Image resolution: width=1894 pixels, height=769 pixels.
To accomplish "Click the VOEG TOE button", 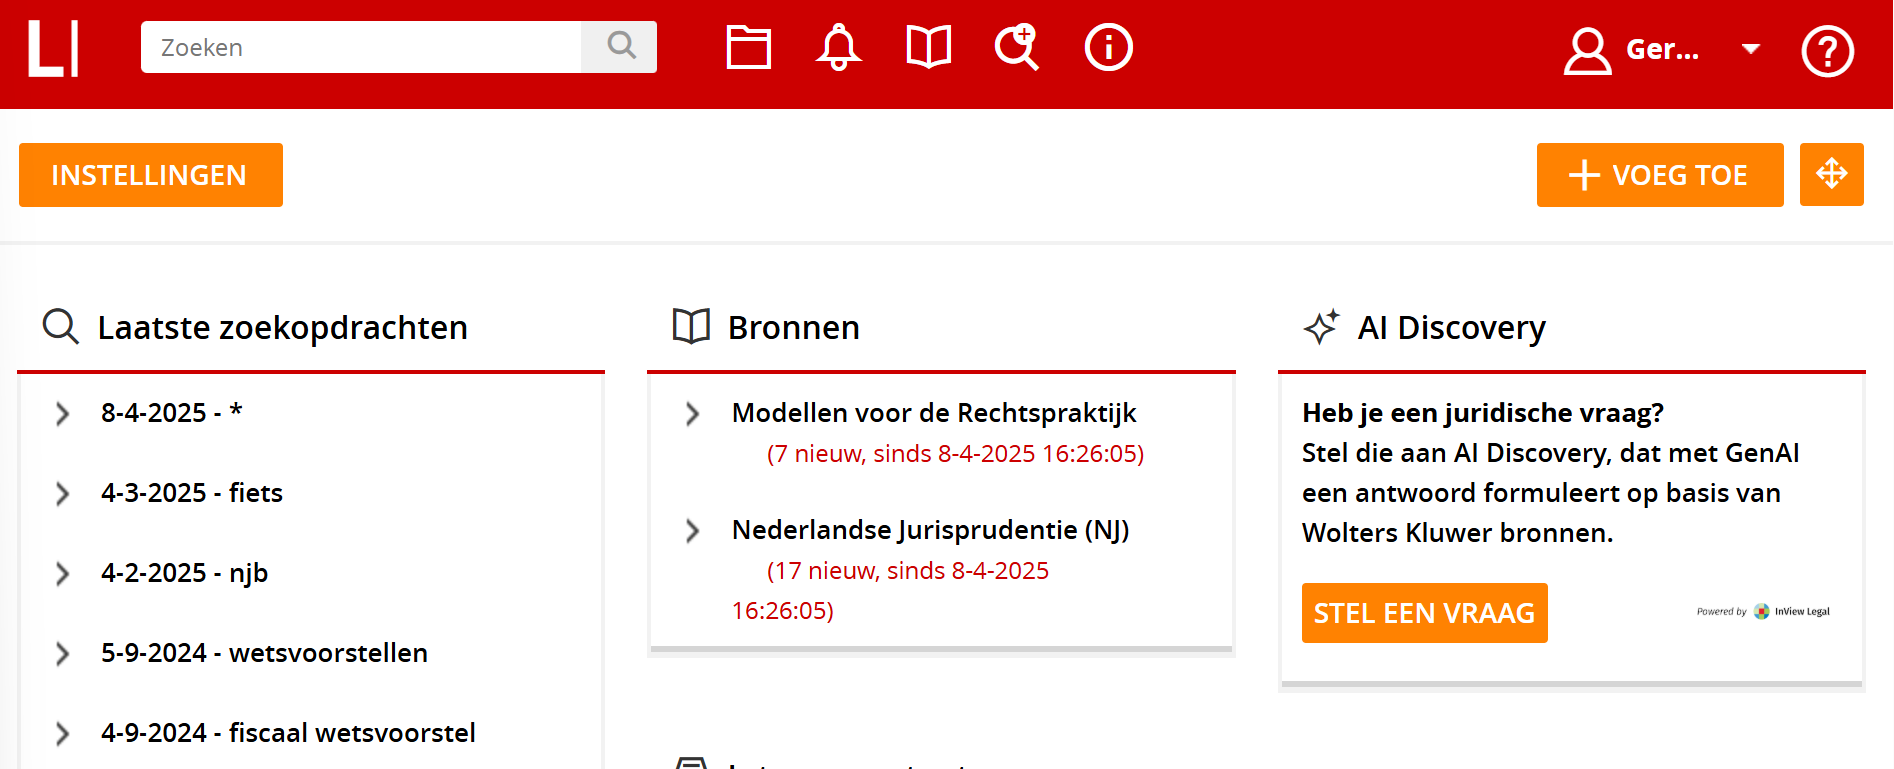I will pyautogui.click(x=1659, y=175).
